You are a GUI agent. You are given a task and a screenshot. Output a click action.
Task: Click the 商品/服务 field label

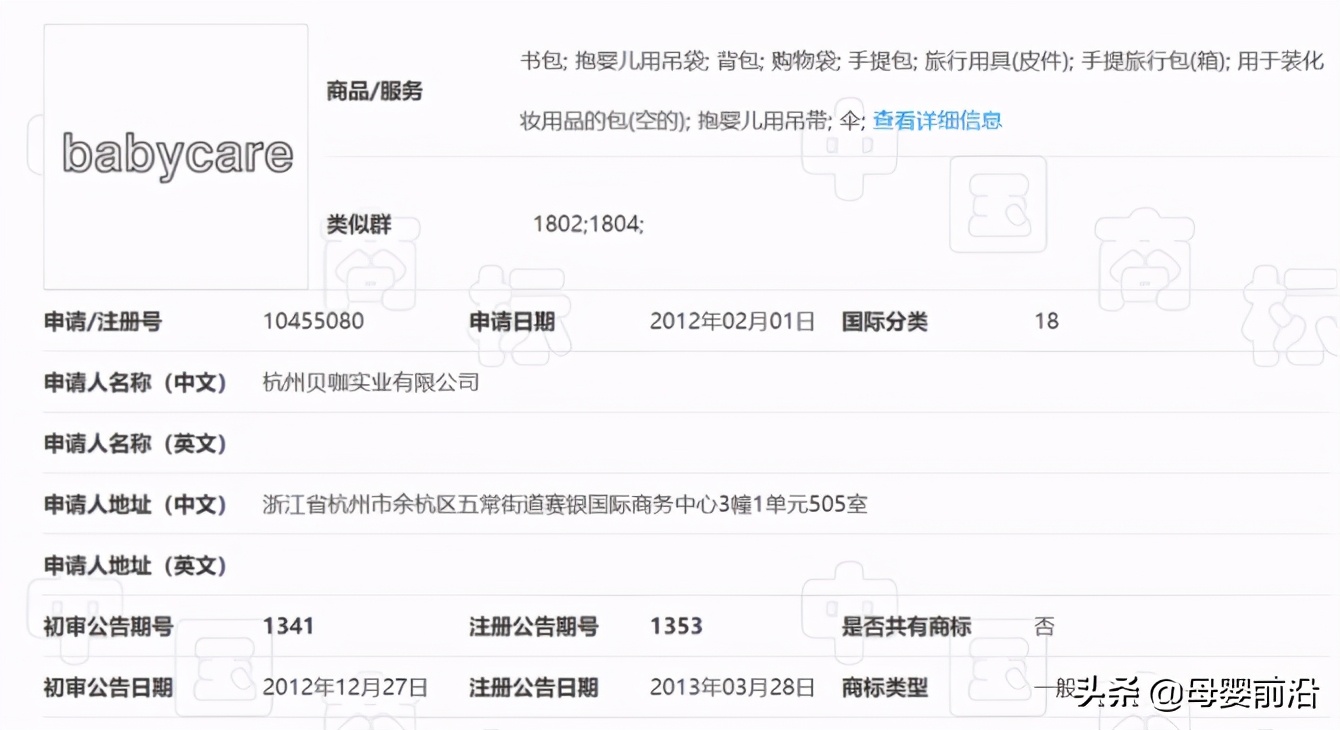pos(375,91)
